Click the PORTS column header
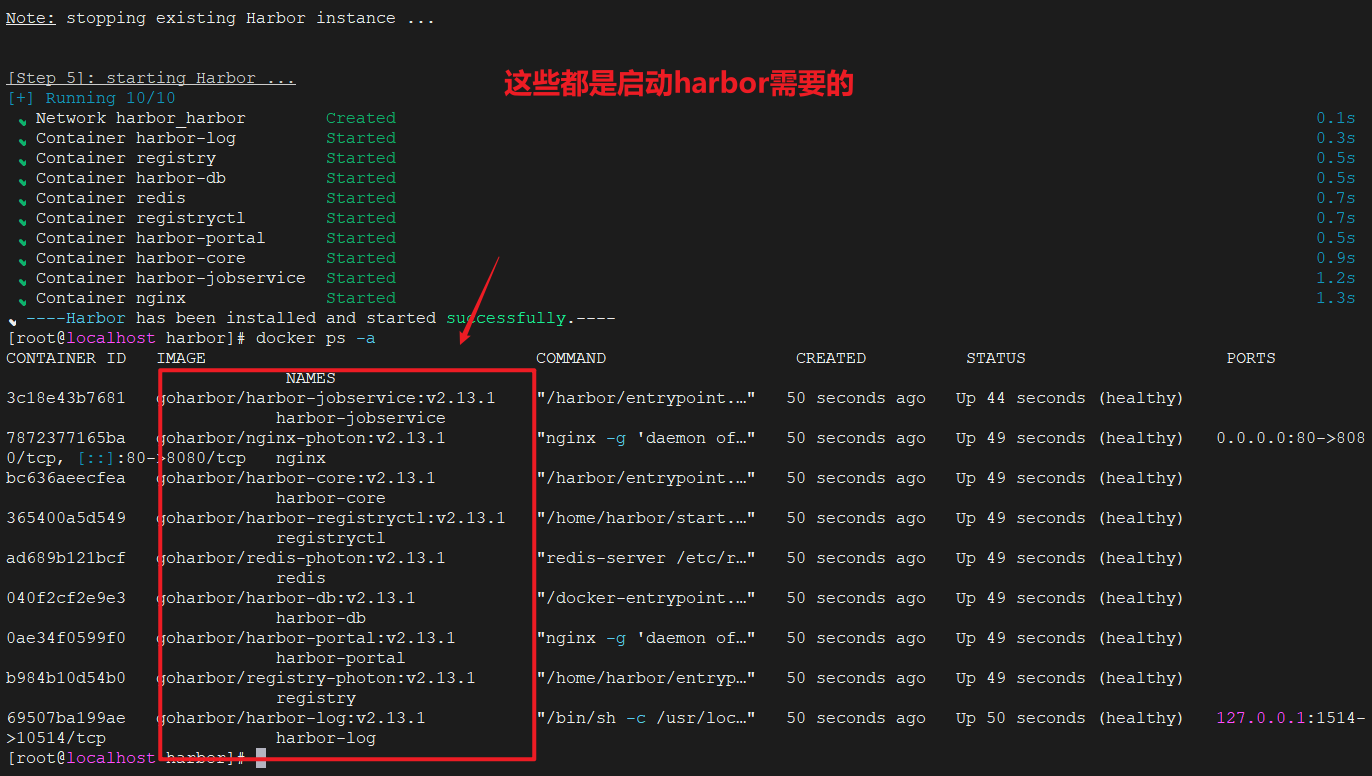Image resolution: width=1372 pixels, height=776 pixels. (1251, 358)
